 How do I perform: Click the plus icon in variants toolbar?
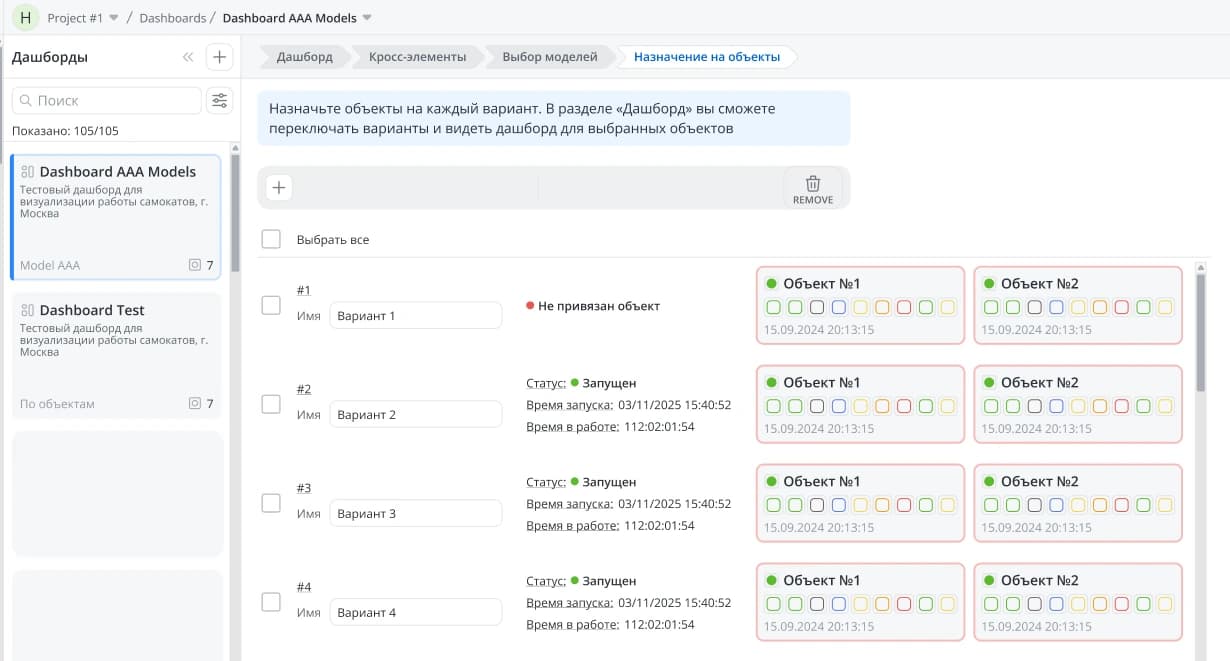point(279,187)
